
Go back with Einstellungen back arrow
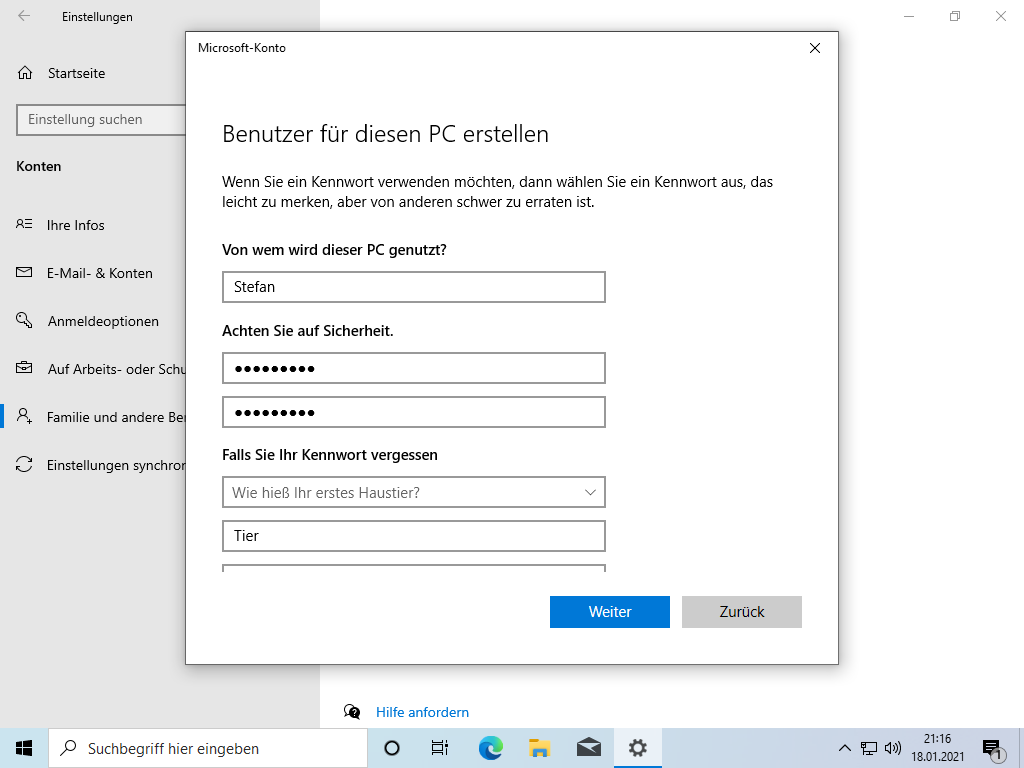pos(24,16)
